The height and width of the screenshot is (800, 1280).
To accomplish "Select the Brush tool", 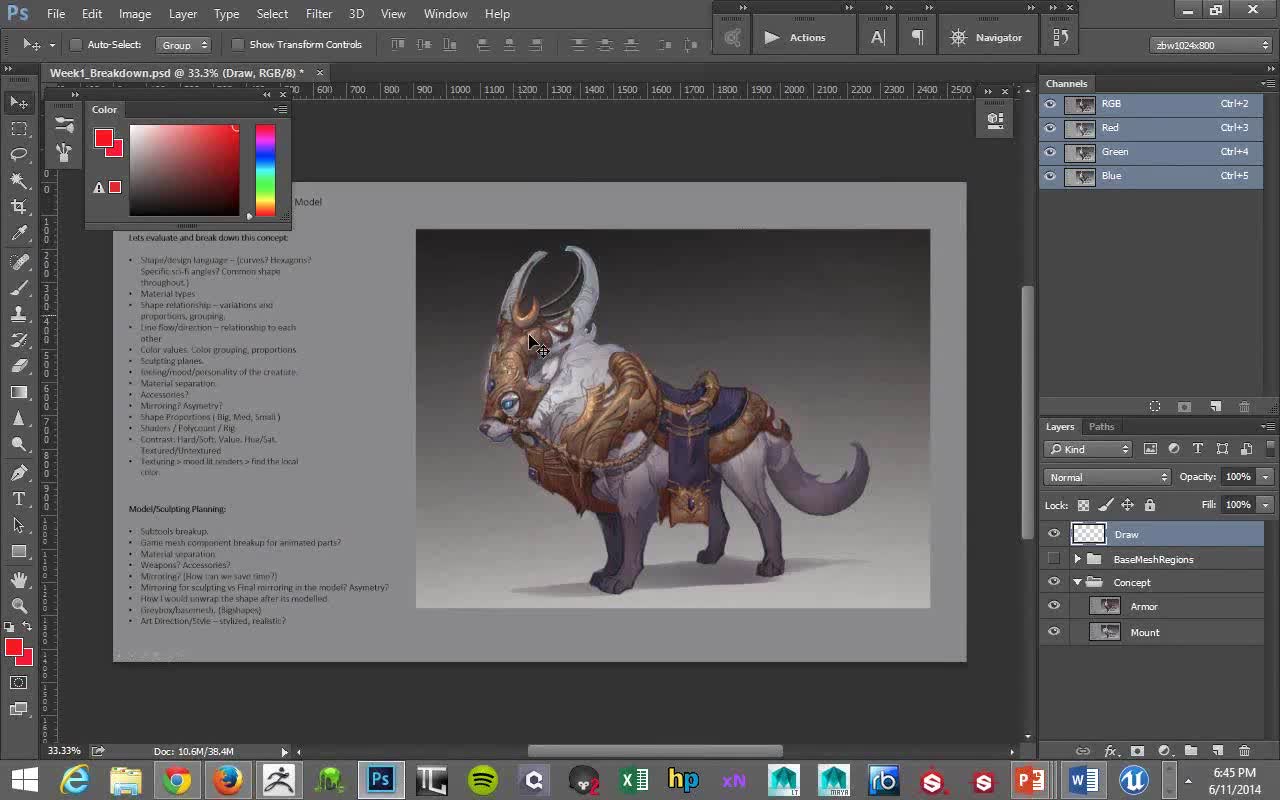I will coord(19,288).
